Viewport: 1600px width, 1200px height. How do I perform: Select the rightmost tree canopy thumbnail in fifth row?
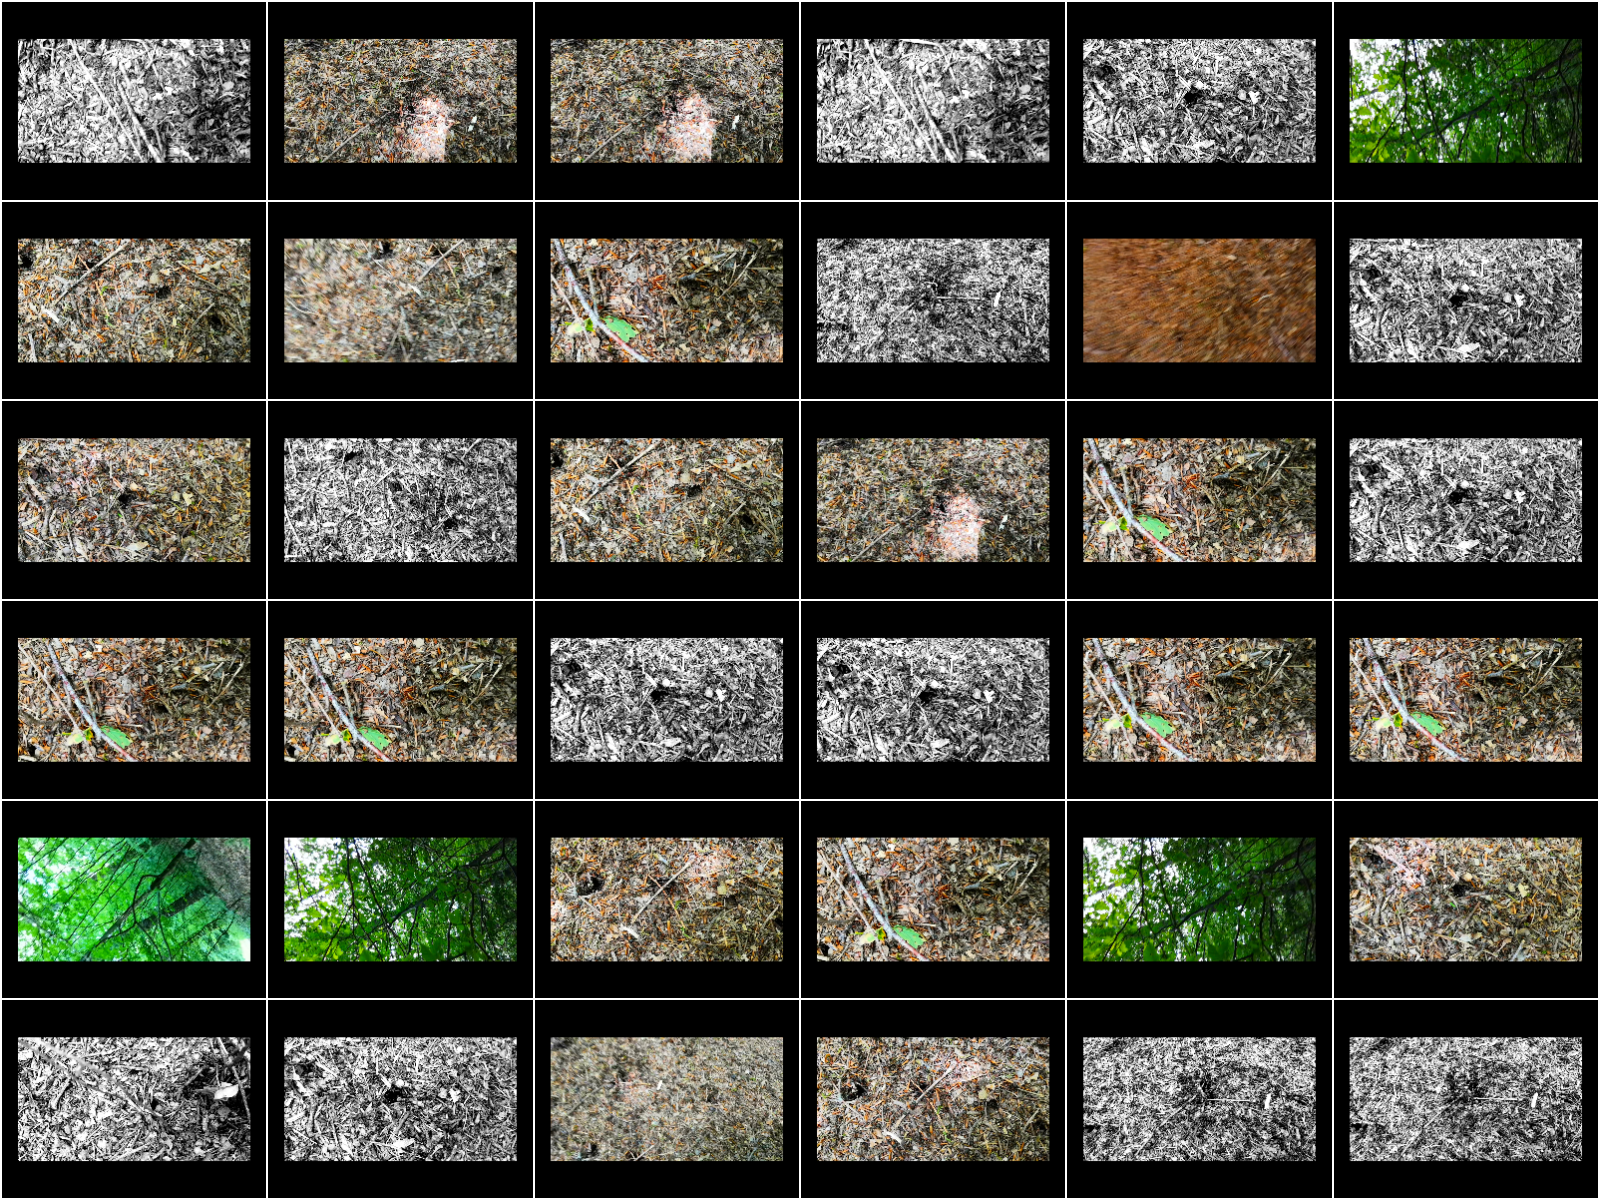pyautogui.click(x=1199, y=899)
